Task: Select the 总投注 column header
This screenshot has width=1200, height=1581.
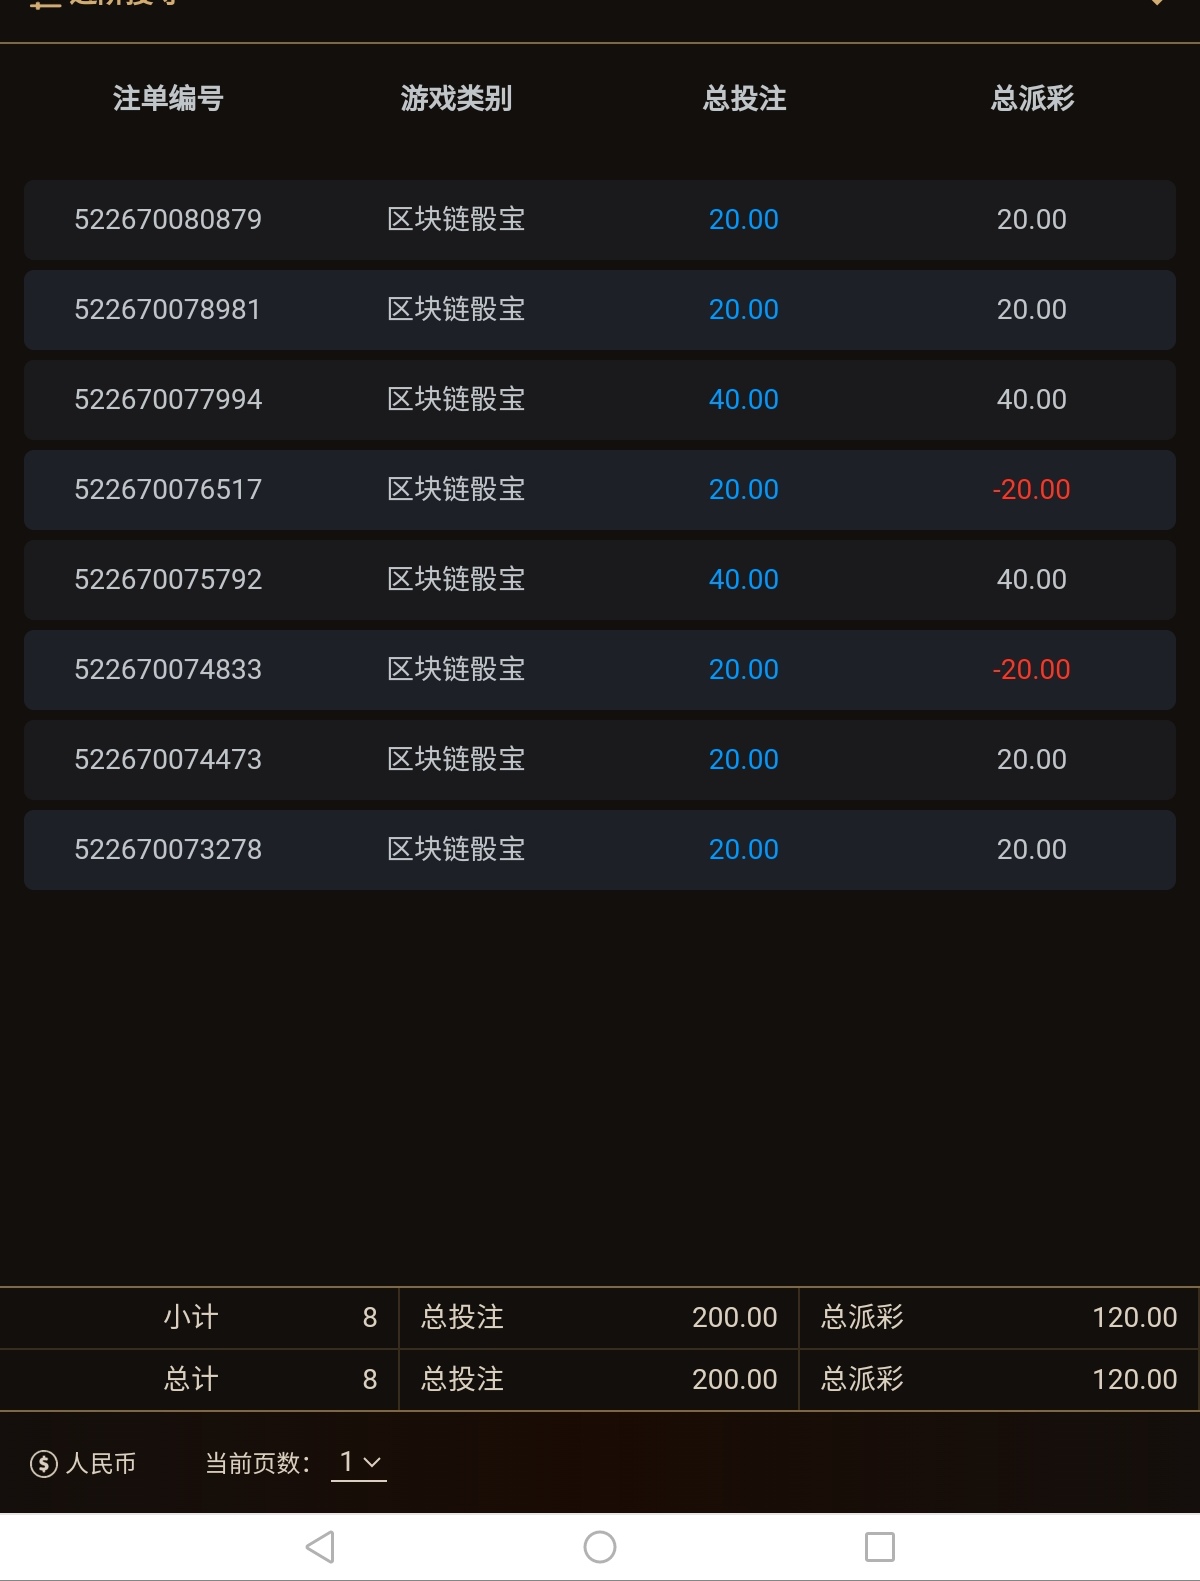Action: click(744, 98)
